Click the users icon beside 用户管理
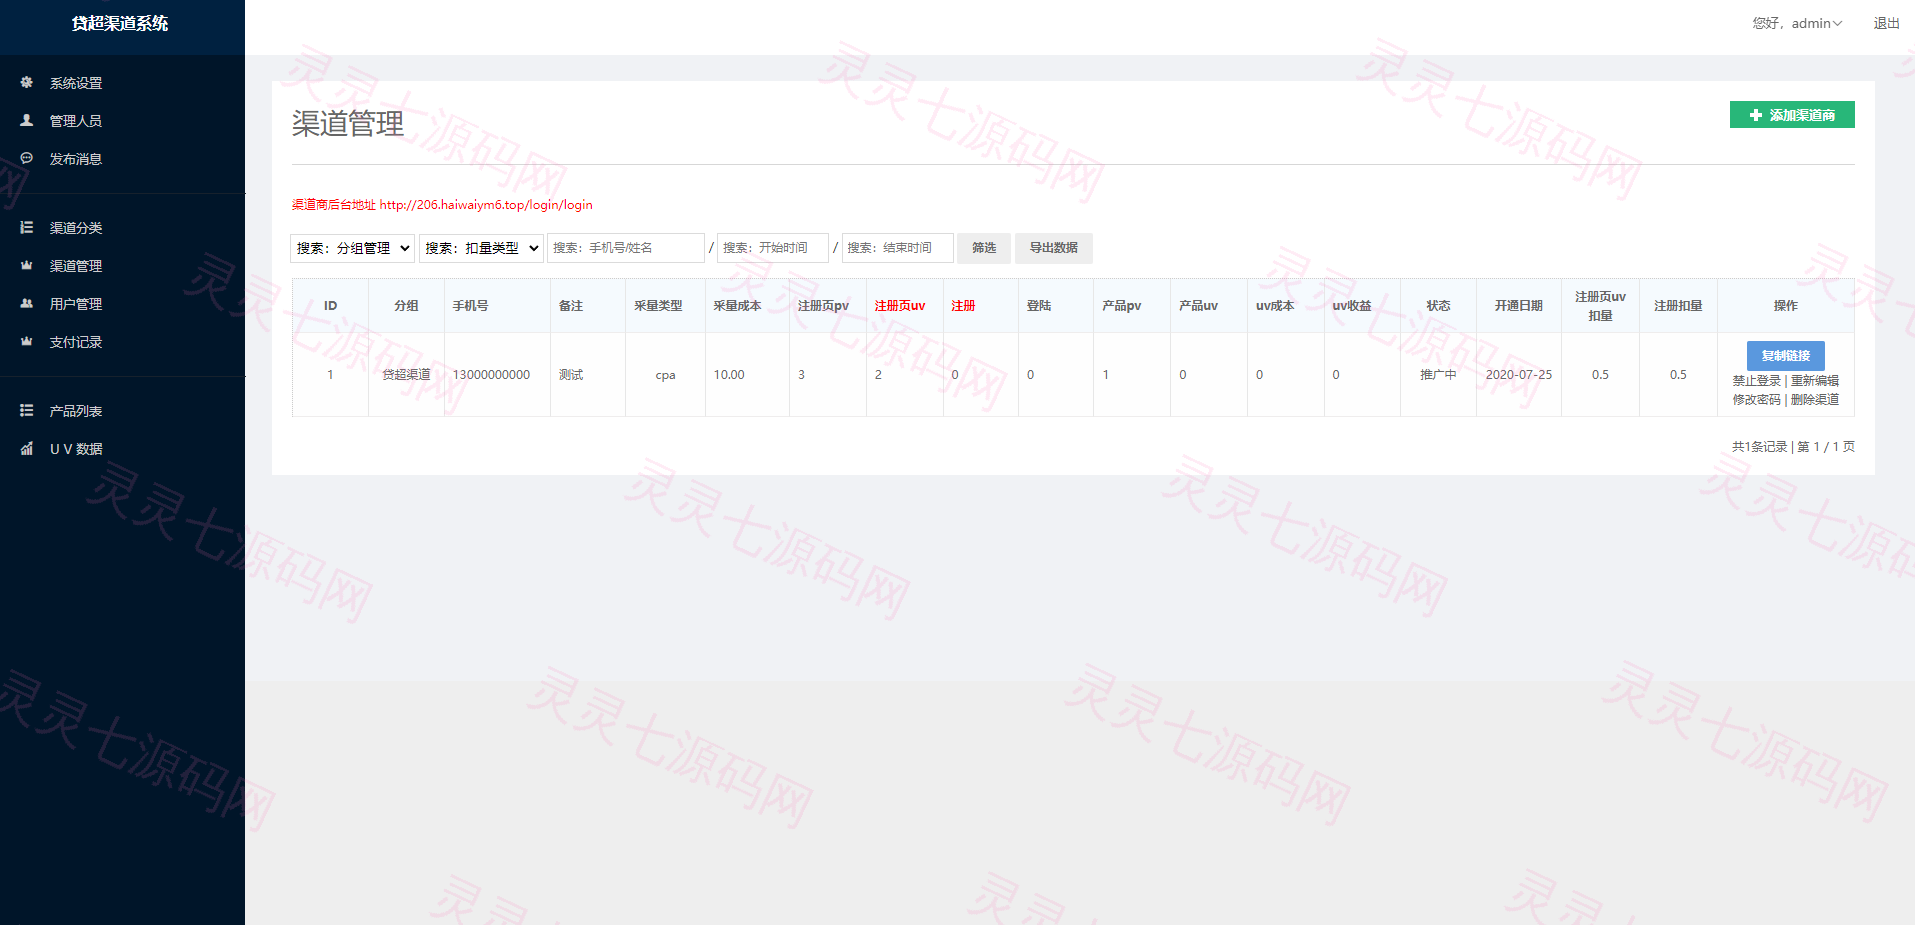1915x925 pixels. pyautogui.click(x=27, y=304)
